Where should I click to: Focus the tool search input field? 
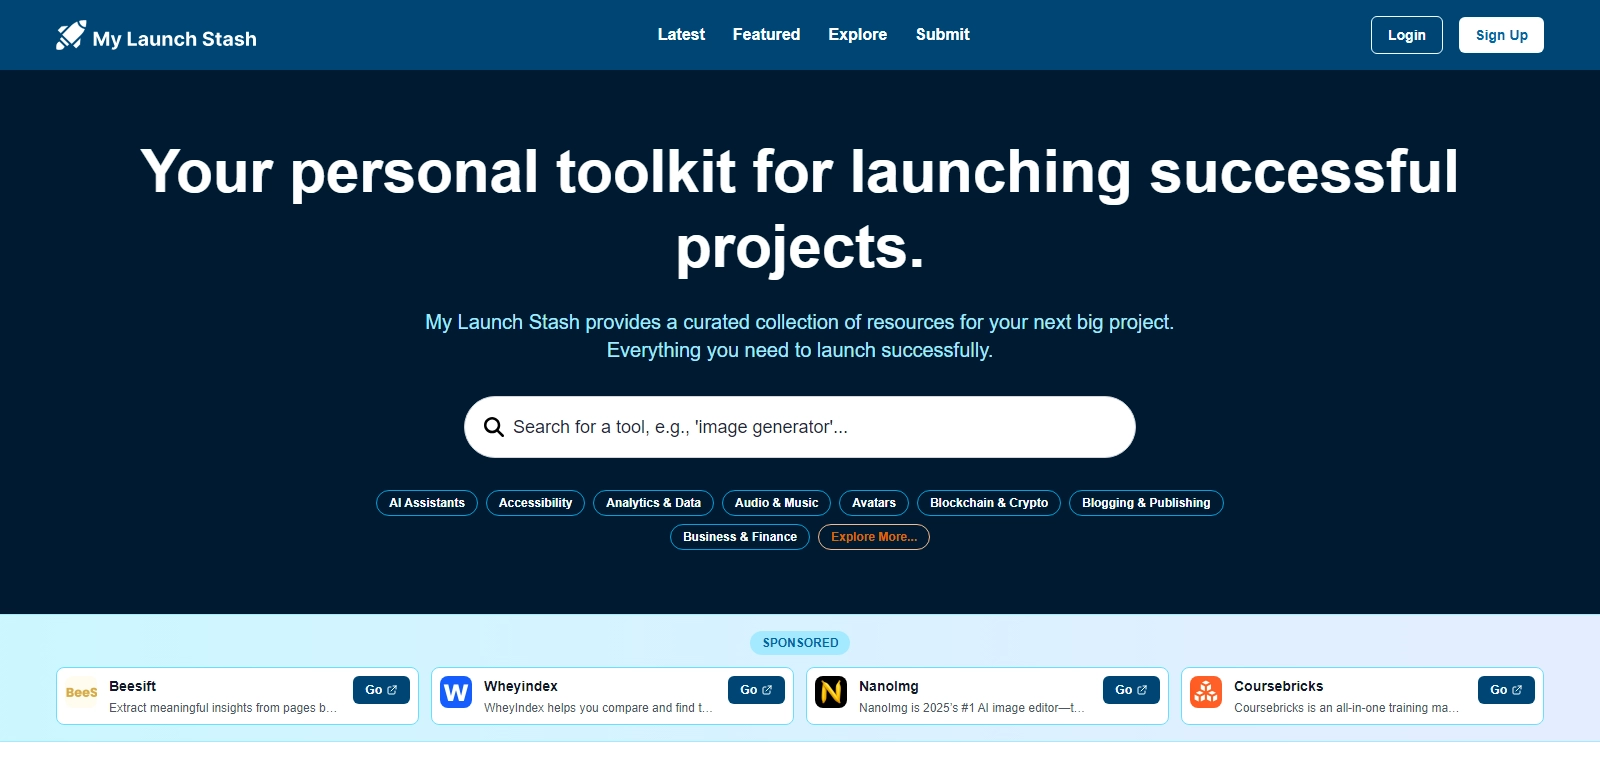coord(810,427)
